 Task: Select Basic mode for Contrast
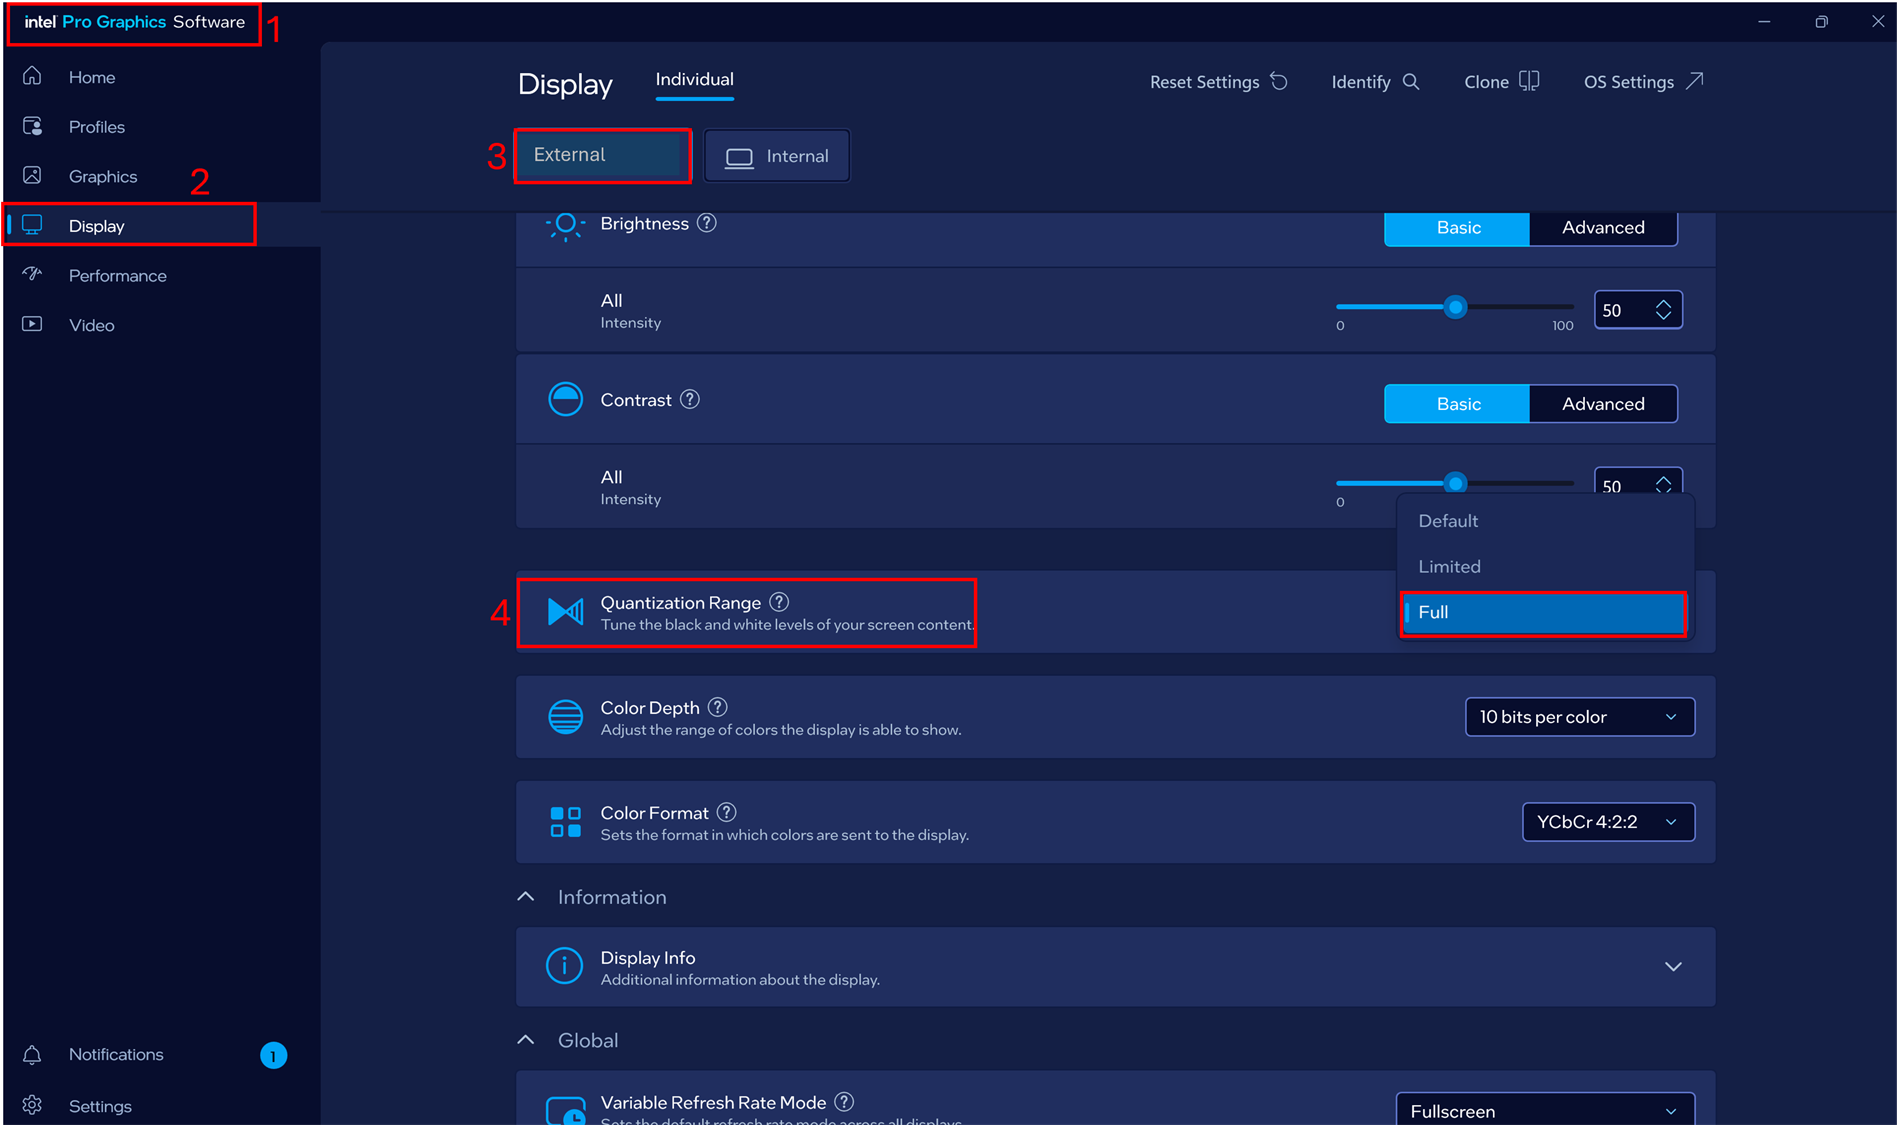point(1457,404)
